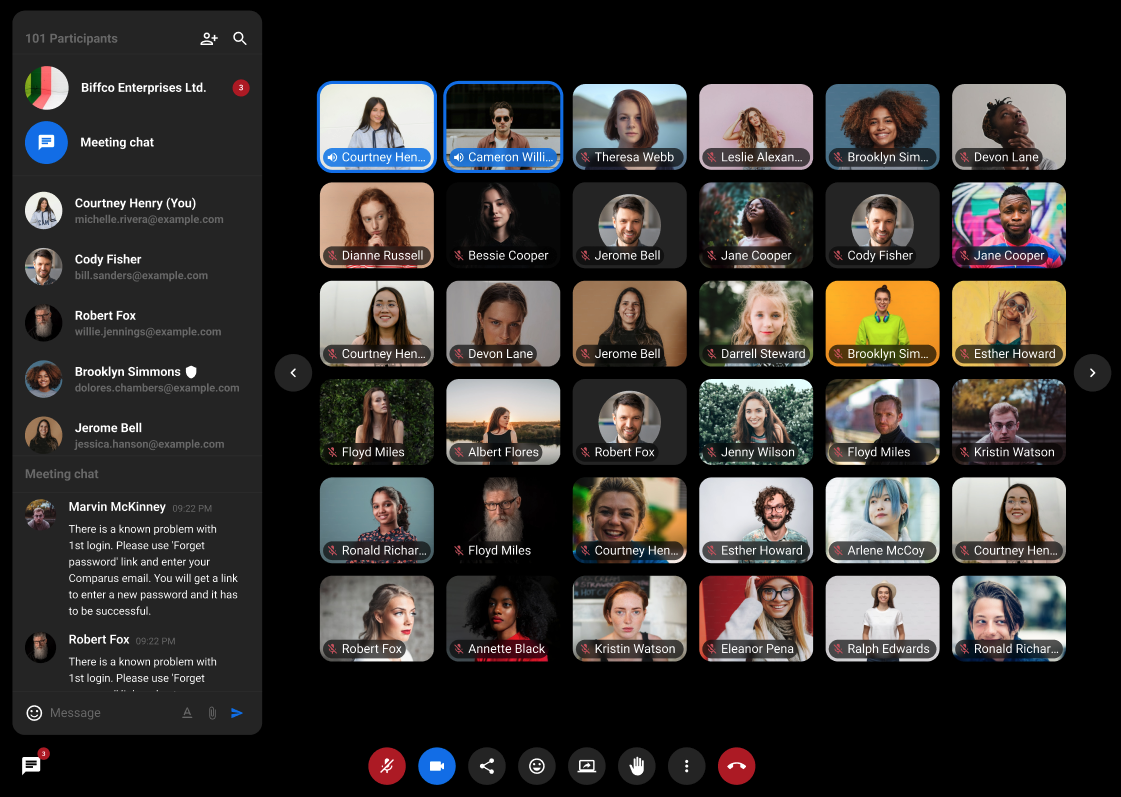
Task: Select the Arlene McCoy video tile
Action: (882, 520)
